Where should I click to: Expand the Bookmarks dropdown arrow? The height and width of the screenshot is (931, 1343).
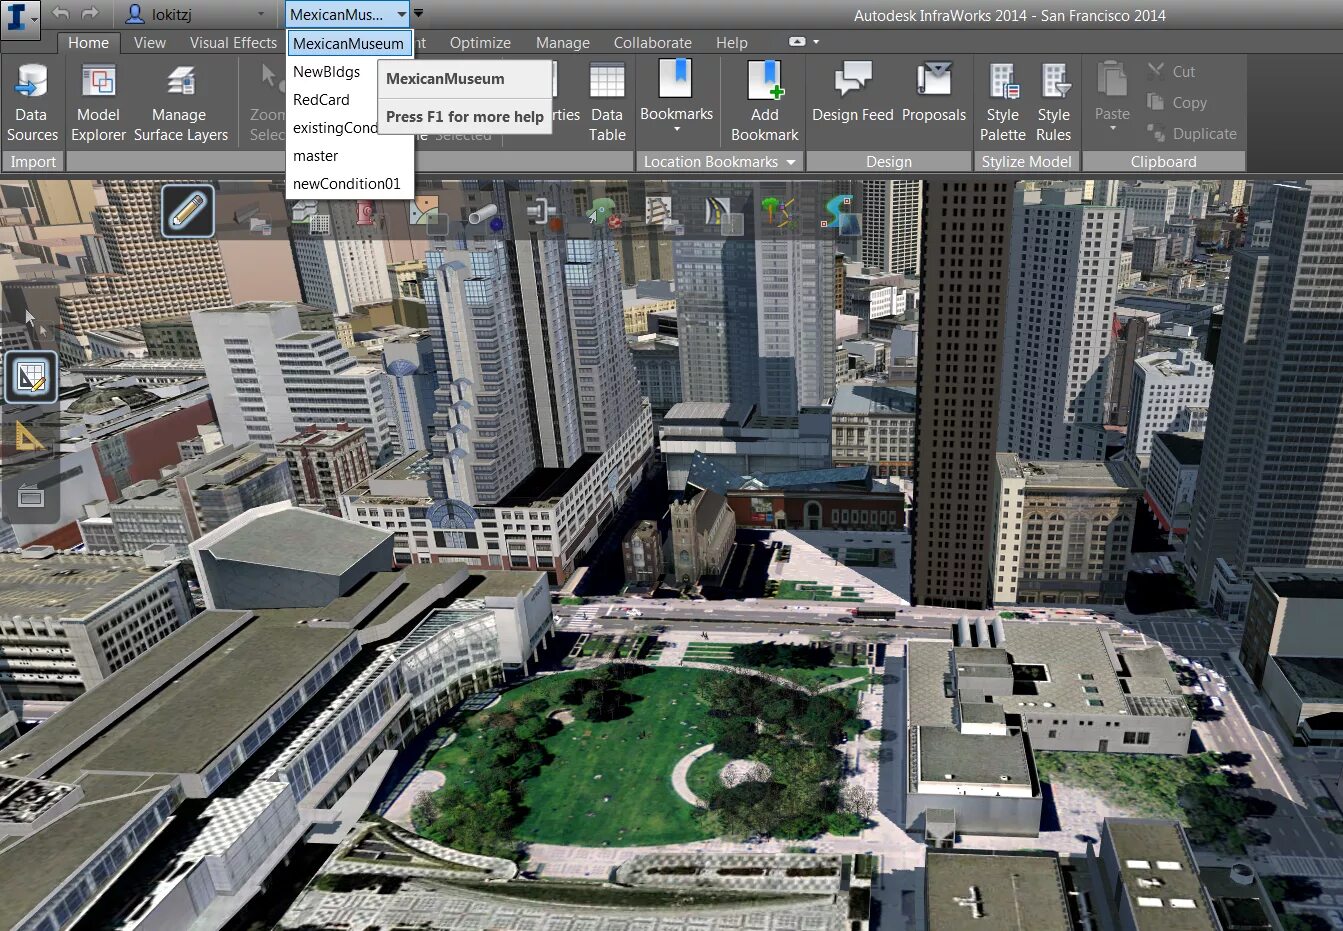(x=677, y=130)
